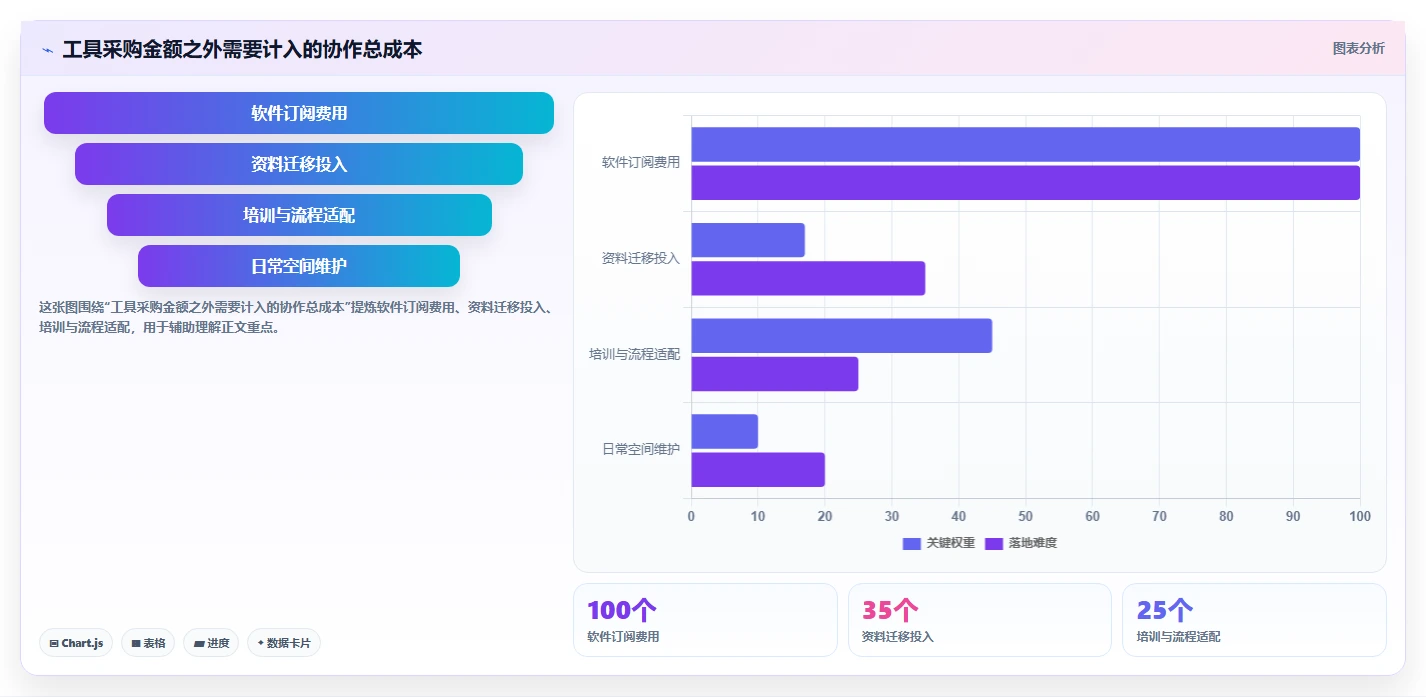Click the 数据卡片 tag chip
The width and height of the screenshot is (1426, 697).
tap(284, 643)
